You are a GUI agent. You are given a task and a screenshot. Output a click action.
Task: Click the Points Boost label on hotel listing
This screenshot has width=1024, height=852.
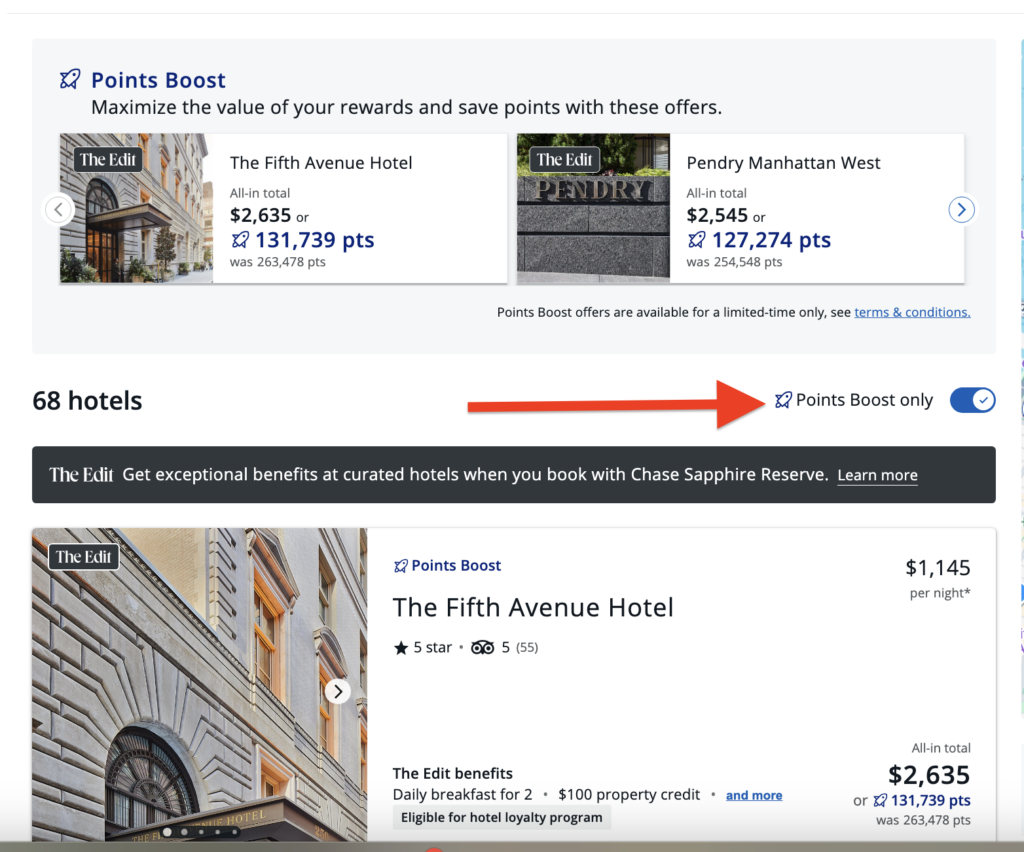[456, 565]
